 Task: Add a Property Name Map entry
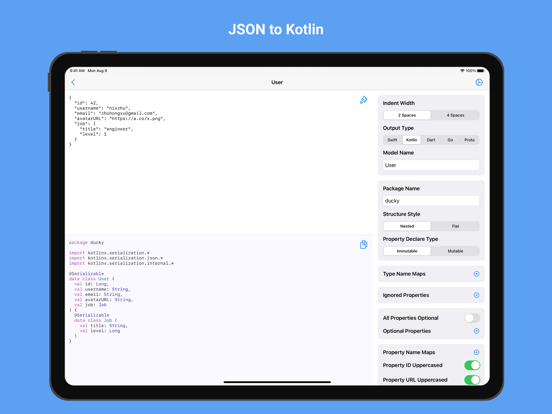[476, 352]
